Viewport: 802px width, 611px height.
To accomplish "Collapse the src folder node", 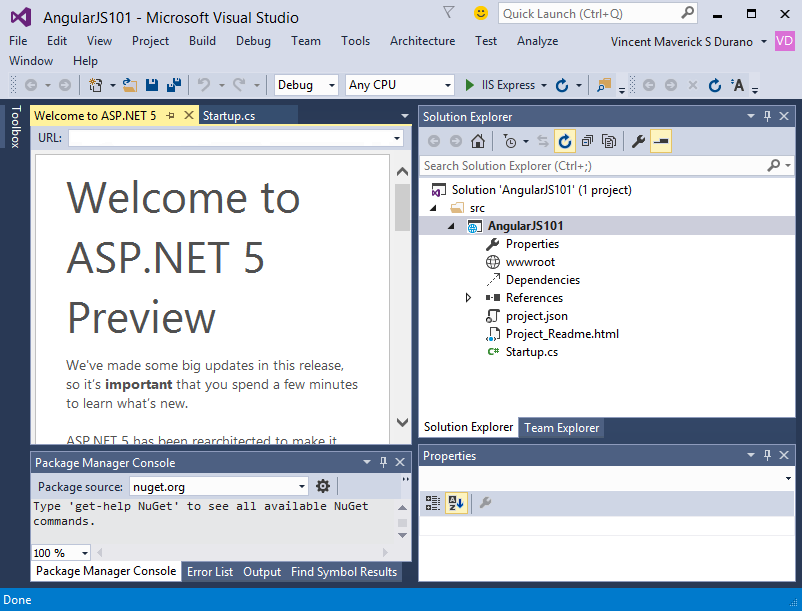I will [433, 208].
